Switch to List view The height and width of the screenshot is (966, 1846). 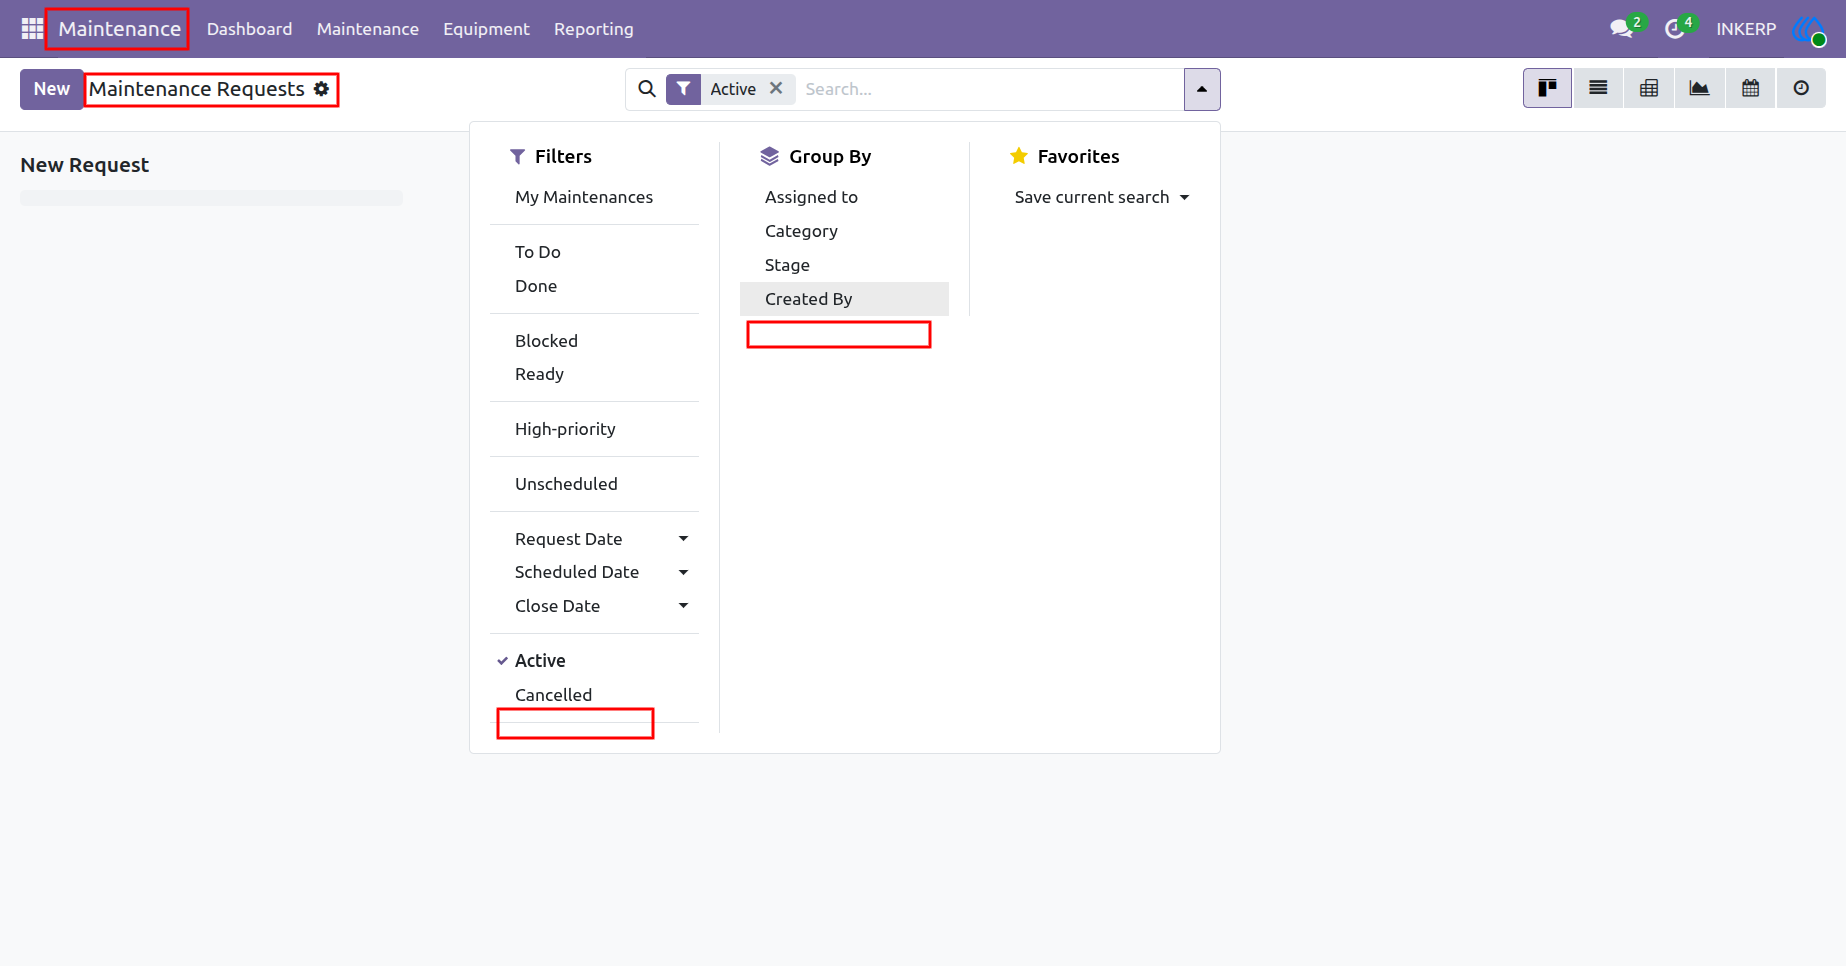(1598, 88)
